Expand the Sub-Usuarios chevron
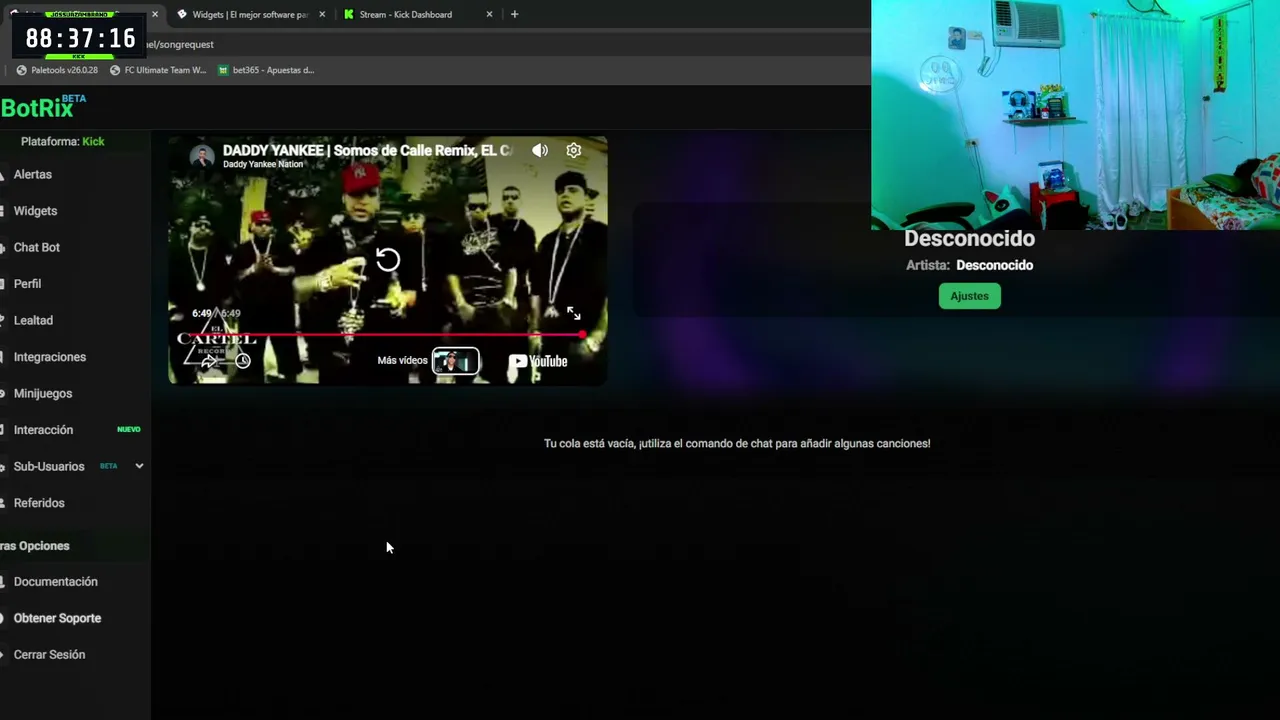Image resolution: width=1280 pixels, height=720 pixels. tap(139, 466)
